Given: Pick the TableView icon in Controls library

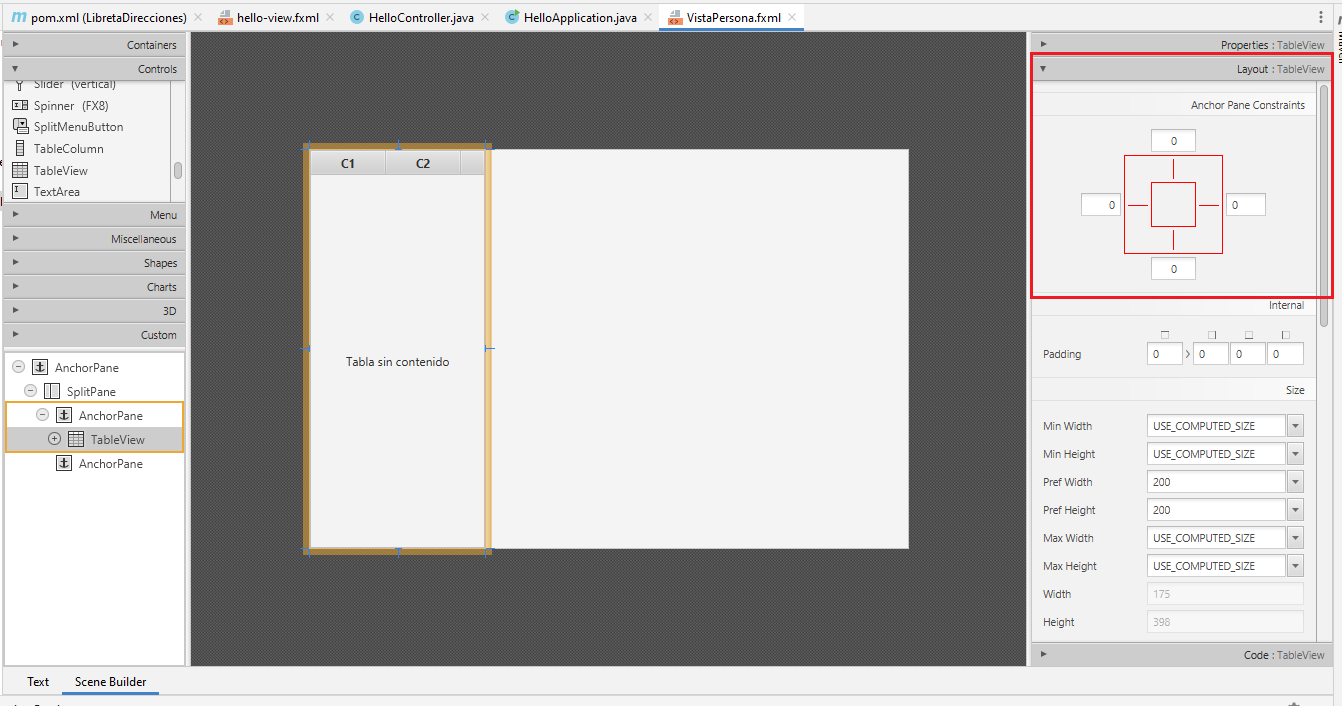Looking at the screenshot, I should coord(19,170).
